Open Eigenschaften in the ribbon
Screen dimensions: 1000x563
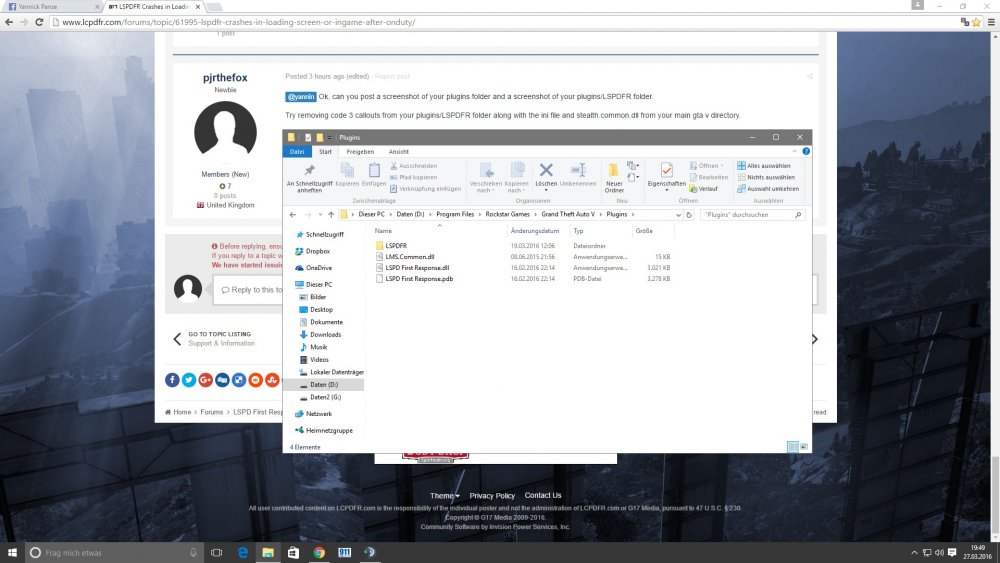pyautogui.click(x=667, y=174)
